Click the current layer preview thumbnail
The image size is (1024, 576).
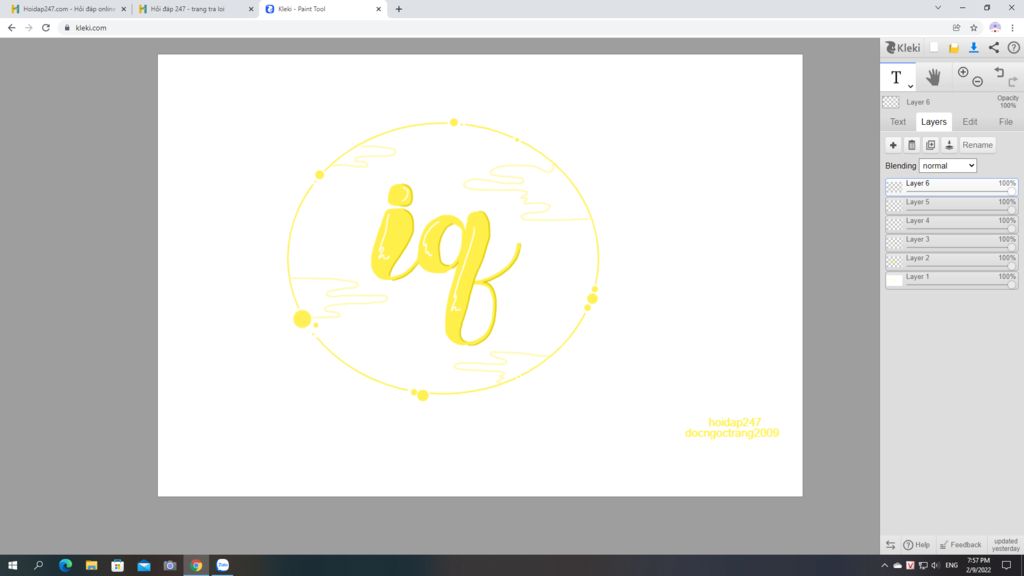pos(891,102)
